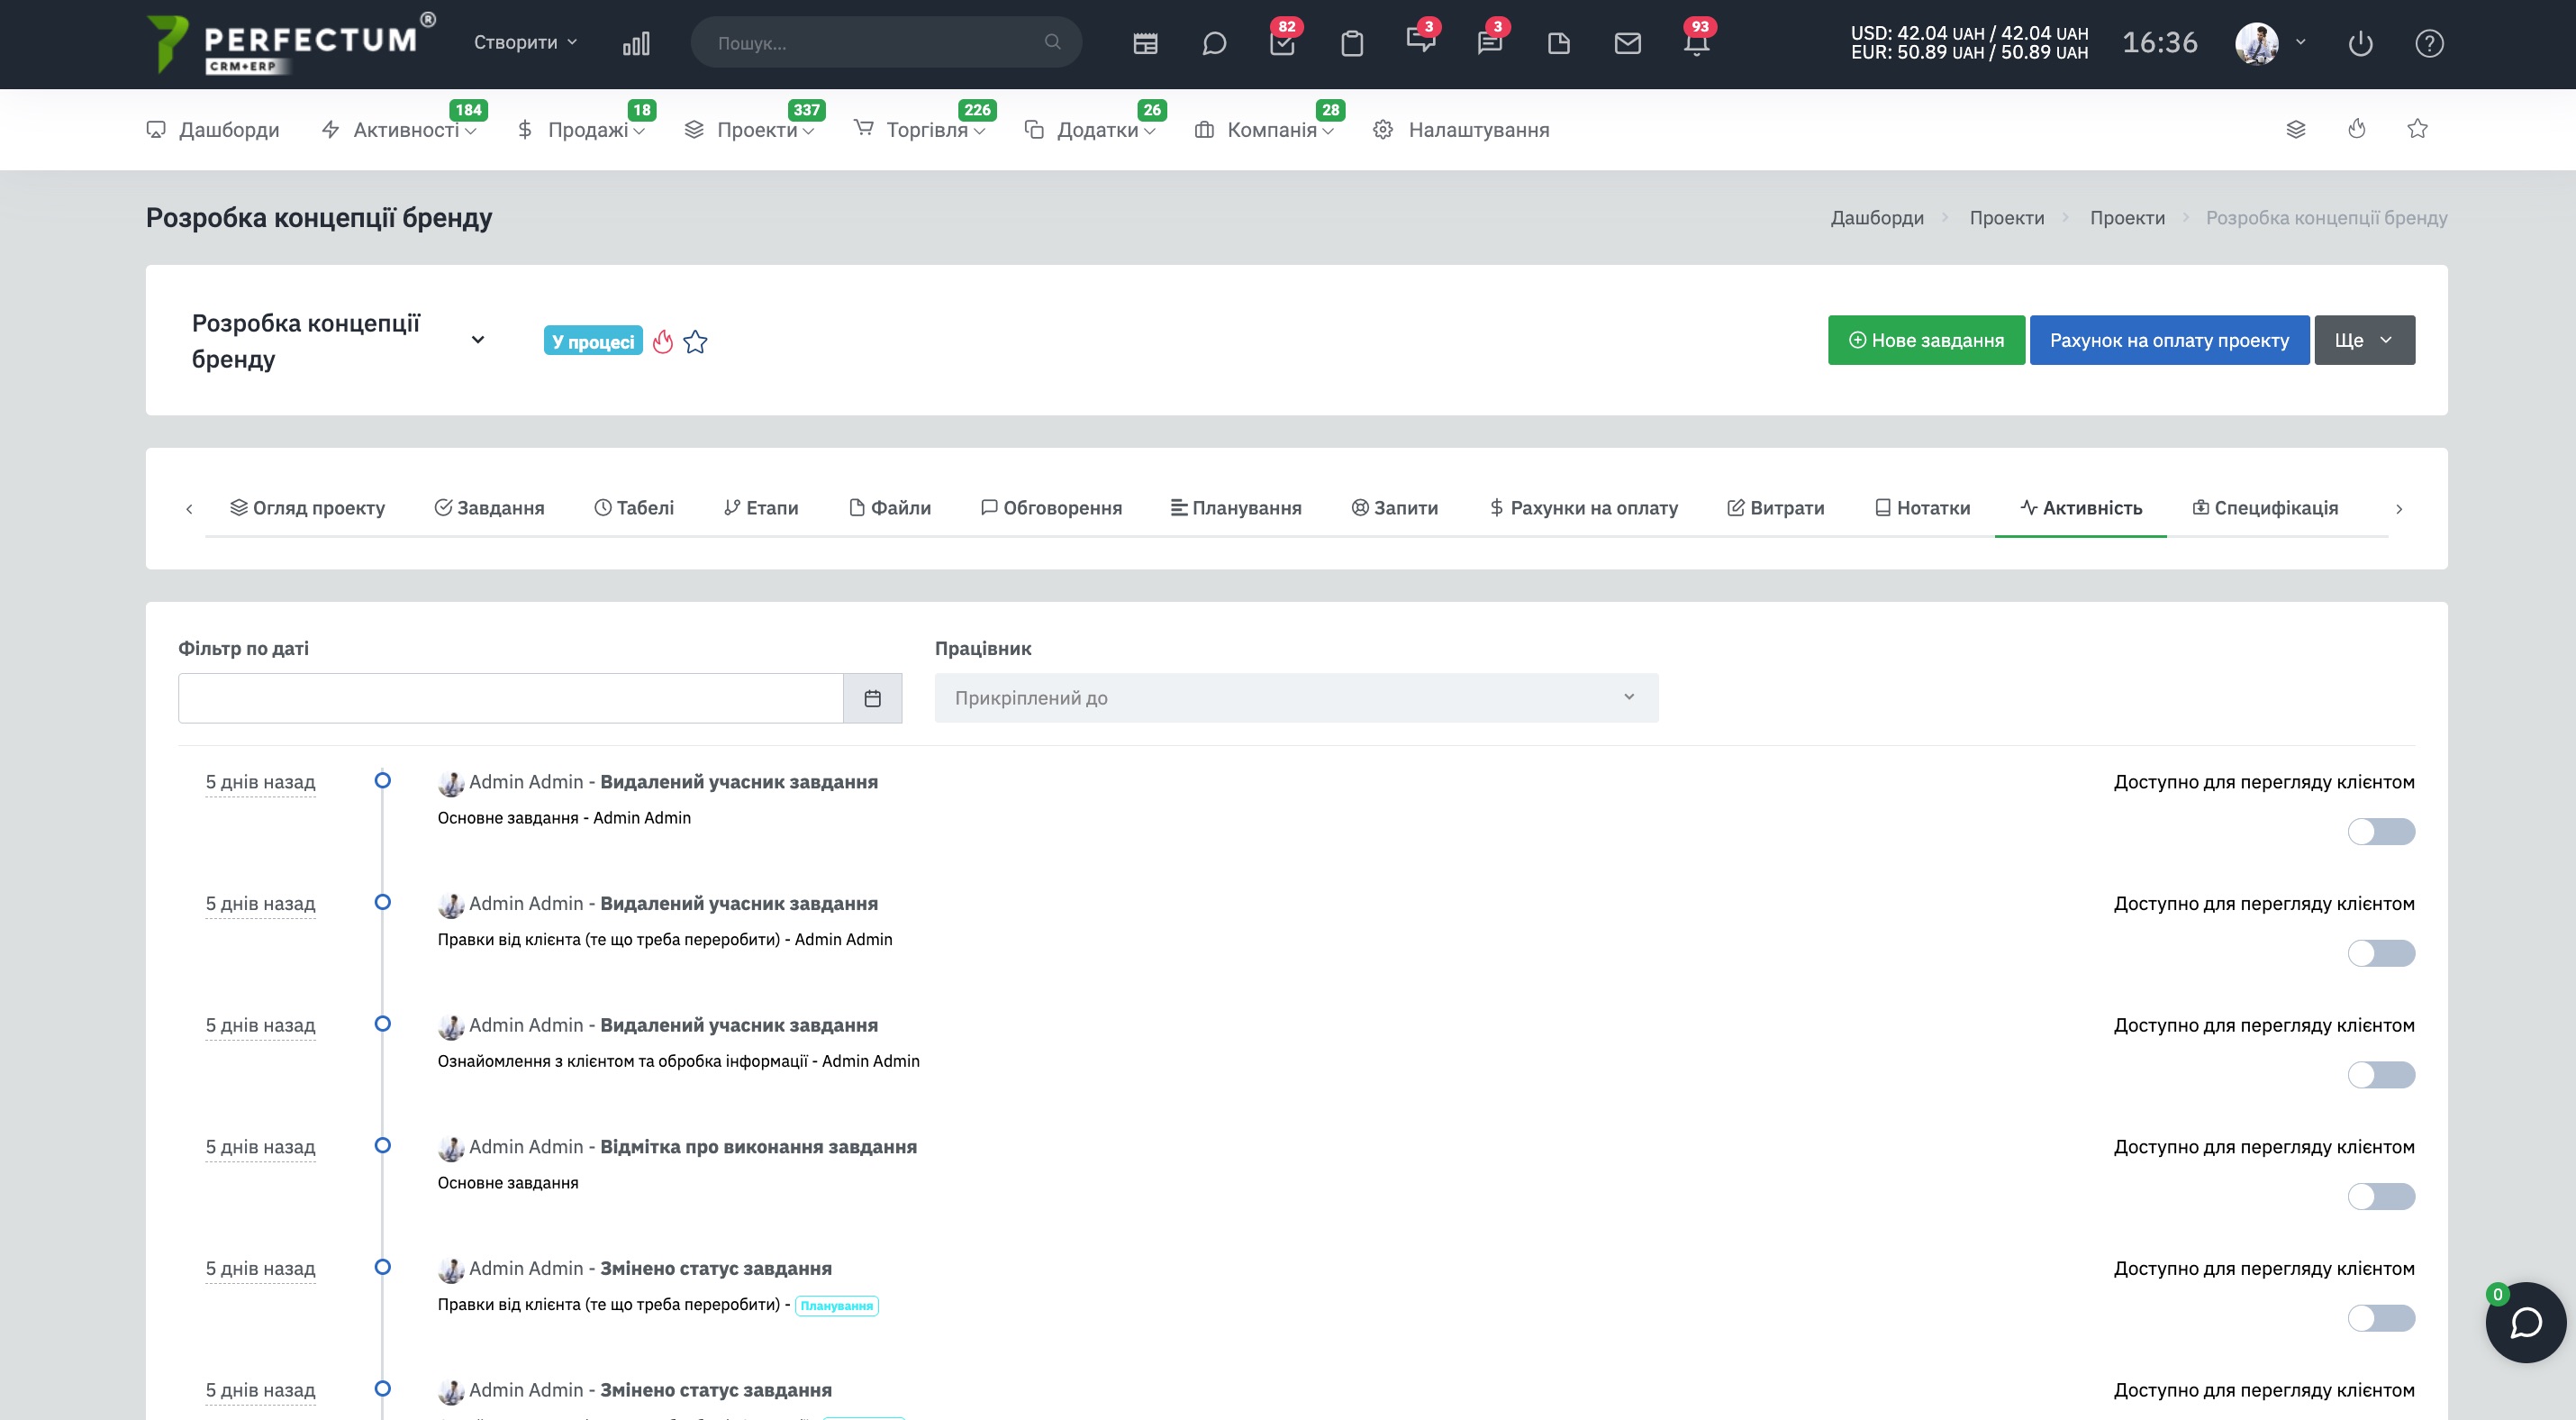Click the power logout icon
Screen dimensions: 2576x1420
click(x=2361, y=43)
